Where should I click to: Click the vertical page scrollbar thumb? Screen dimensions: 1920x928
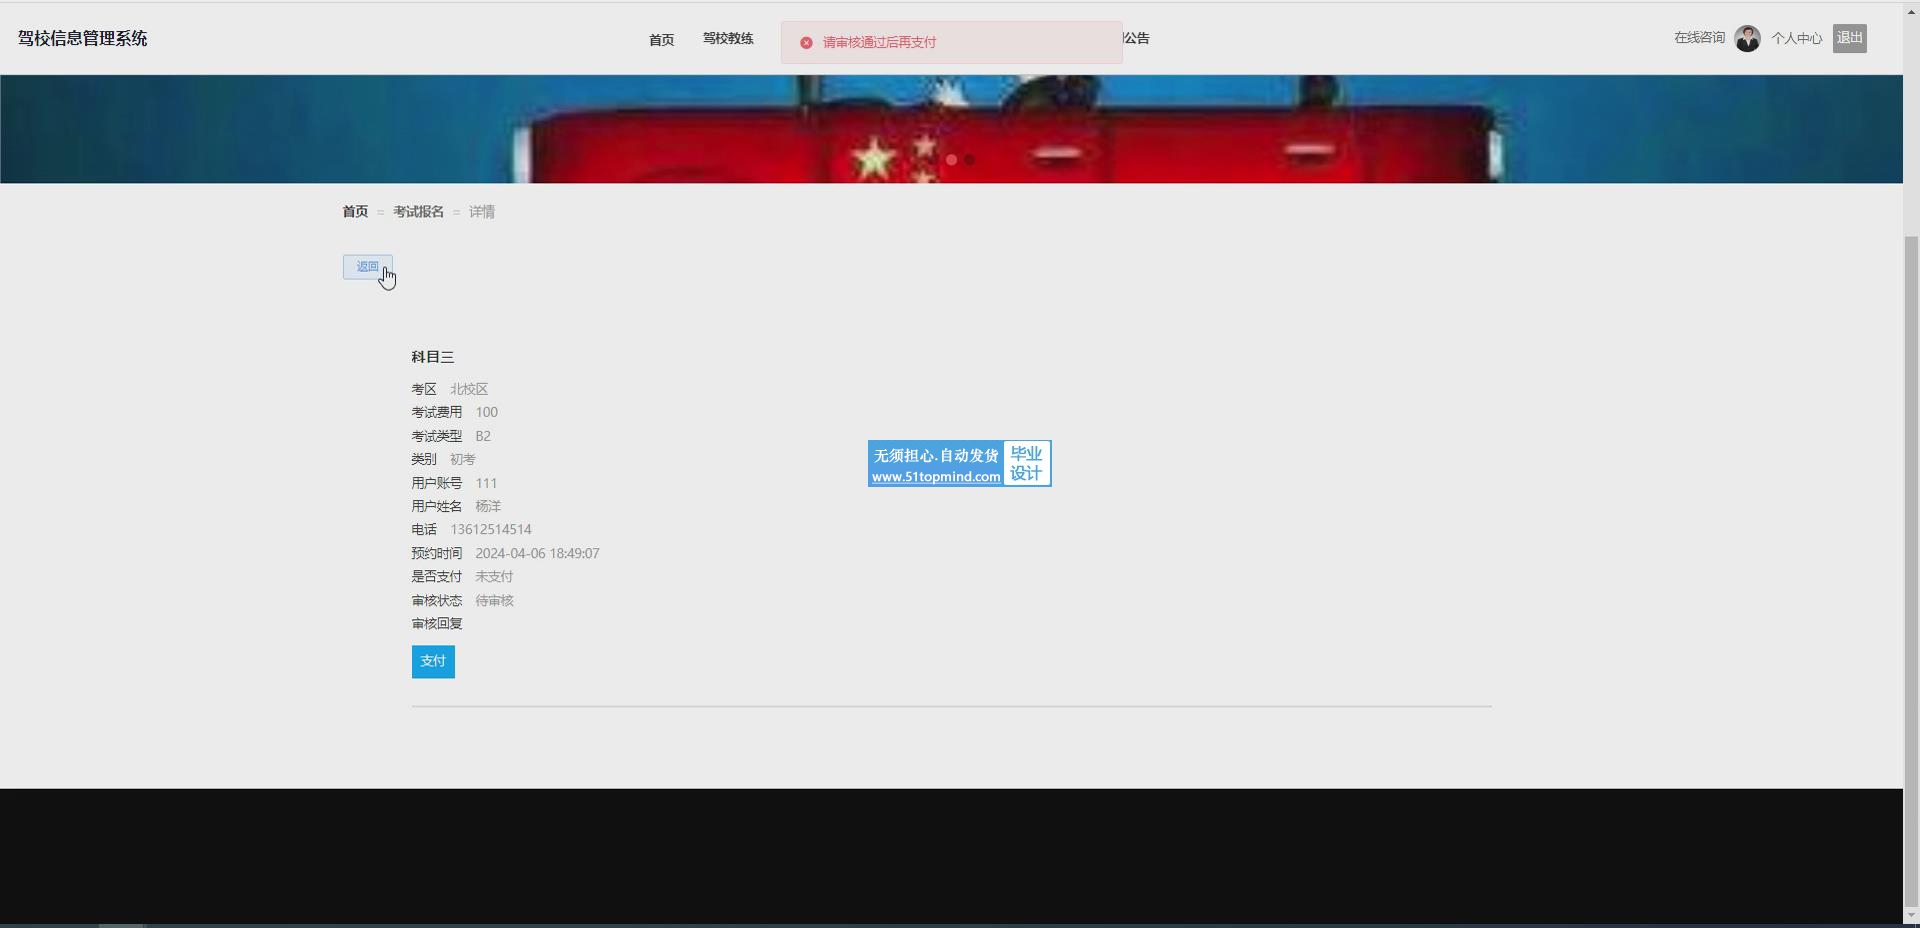click(1911, 570)
